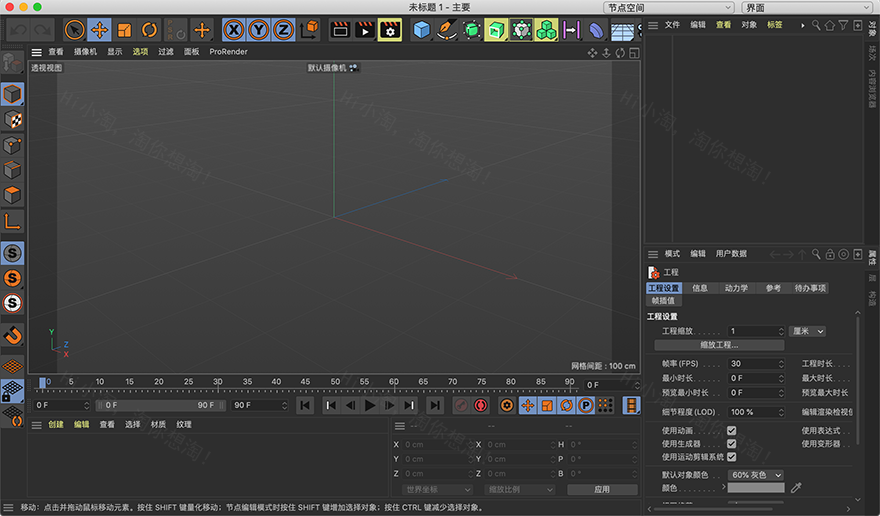880x516 pixels.
Task: Add a cube primitive object
Action: 421,30
